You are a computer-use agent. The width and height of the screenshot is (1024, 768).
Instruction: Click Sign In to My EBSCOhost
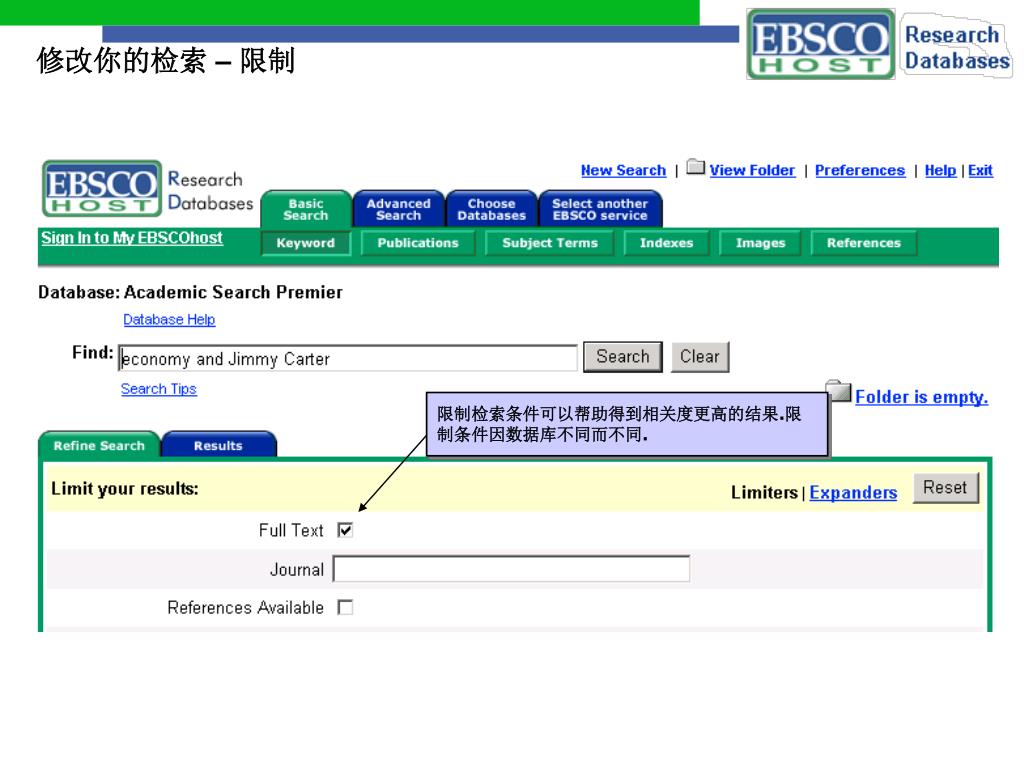132,238
